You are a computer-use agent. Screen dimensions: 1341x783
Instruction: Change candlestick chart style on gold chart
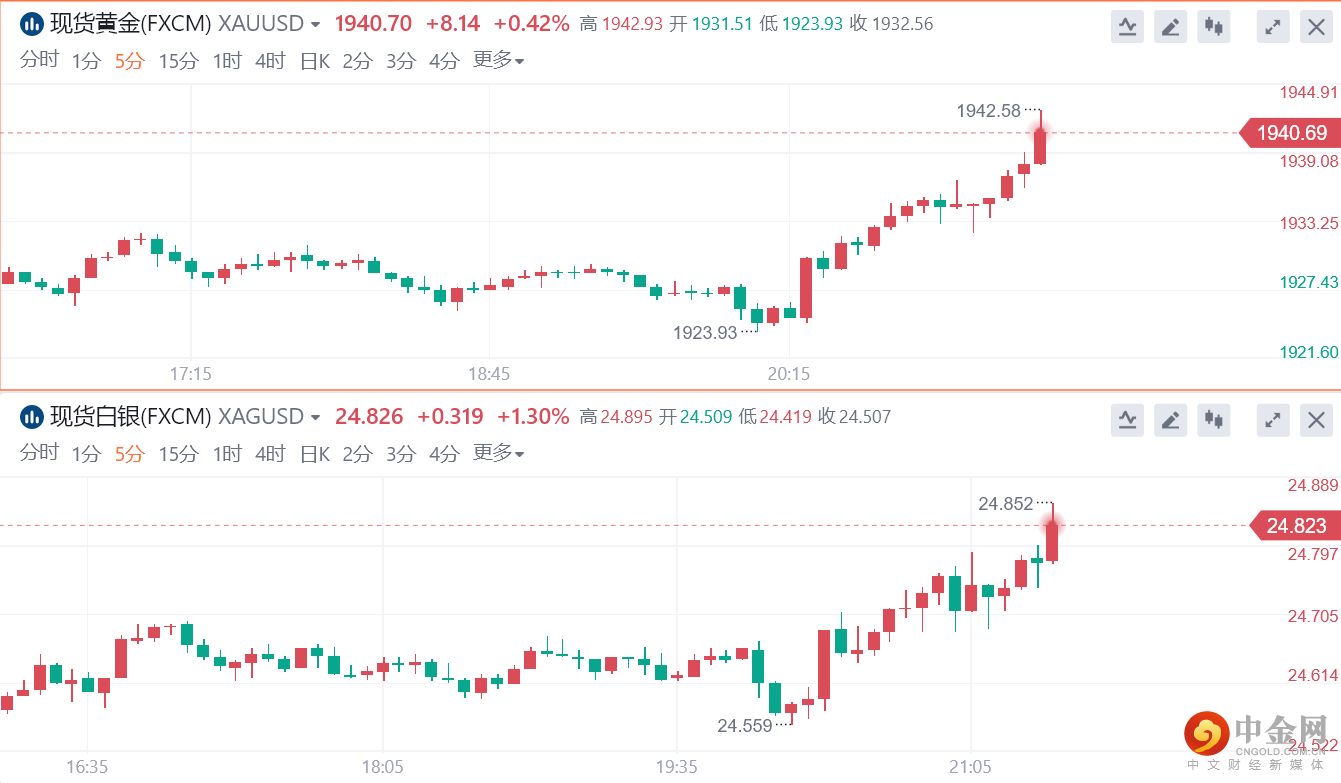coord(1214,27)
